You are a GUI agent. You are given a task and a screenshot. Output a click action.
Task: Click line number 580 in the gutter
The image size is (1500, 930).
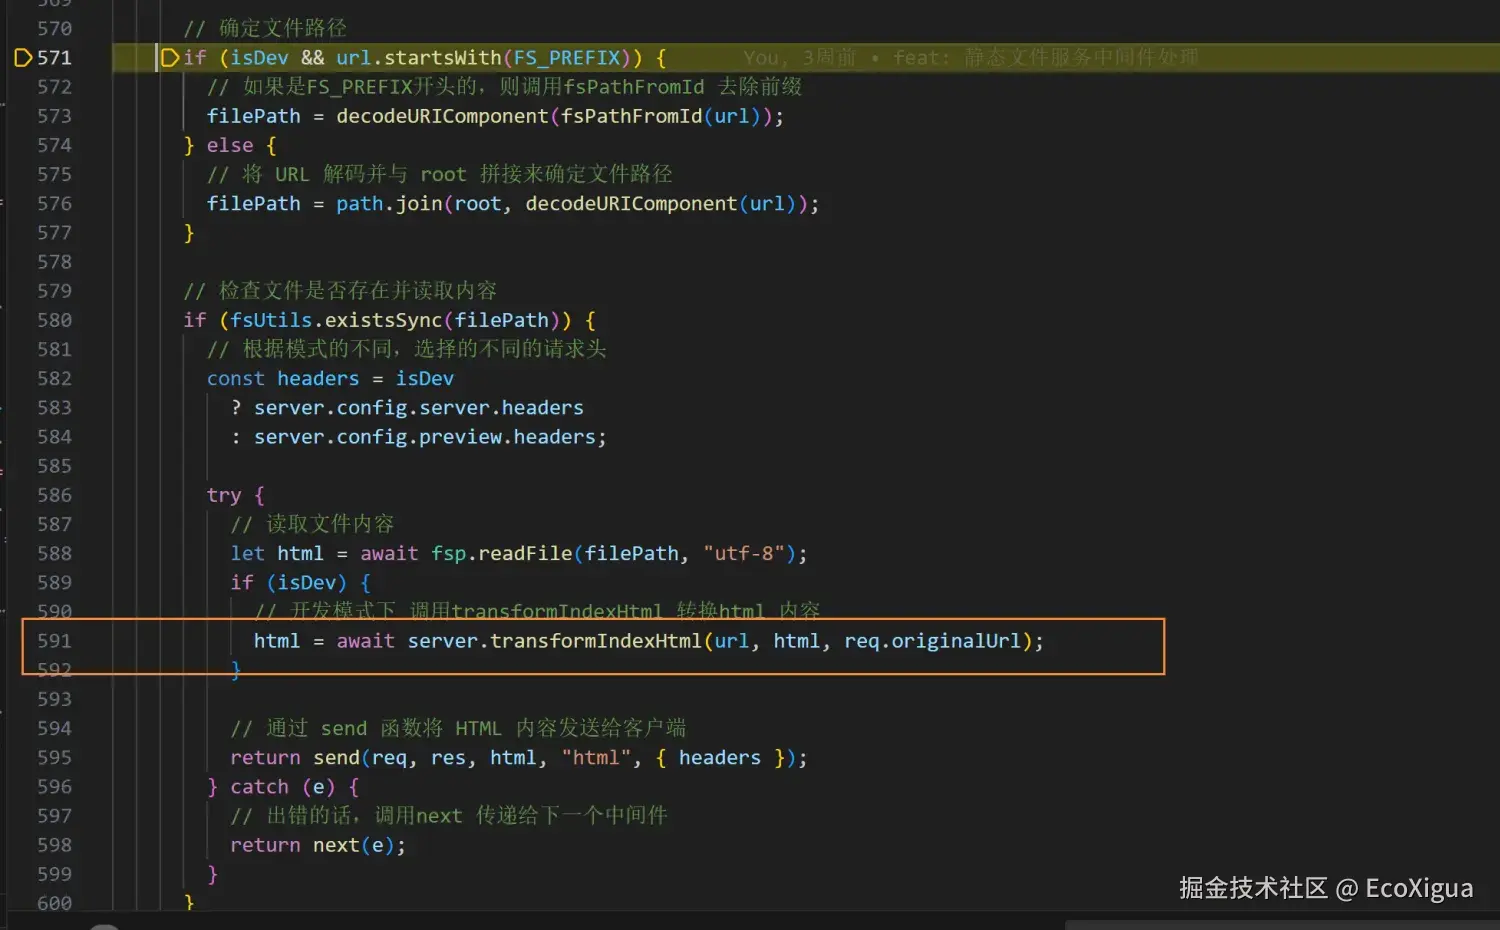(54, 320)
